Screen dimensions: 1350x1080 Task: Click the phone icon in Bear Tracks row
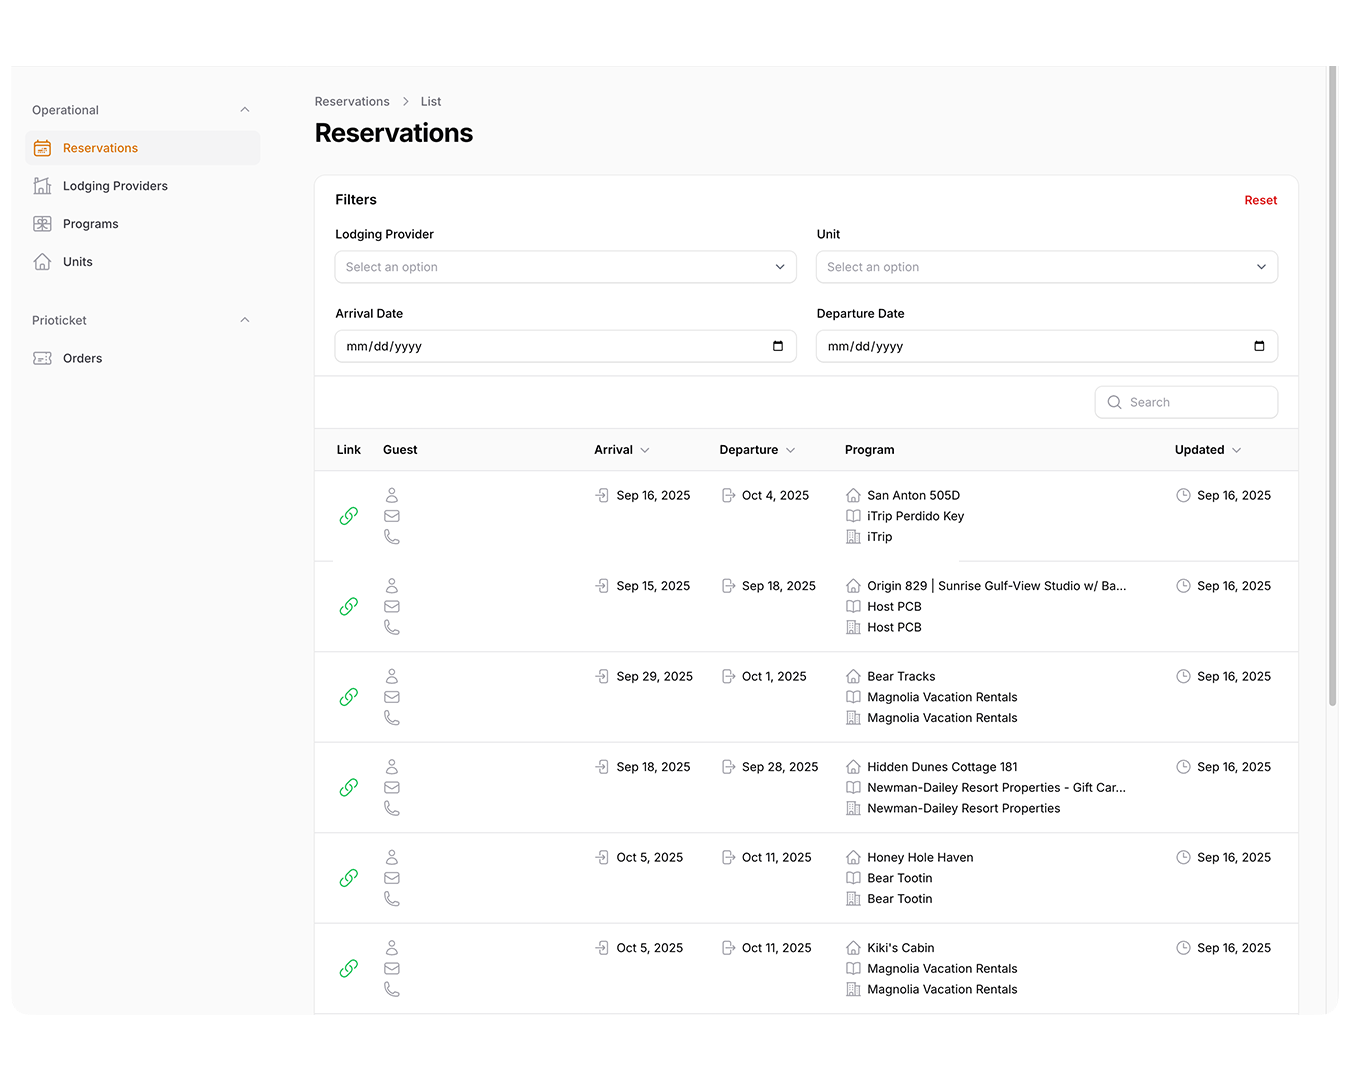[x=392, y=718]
